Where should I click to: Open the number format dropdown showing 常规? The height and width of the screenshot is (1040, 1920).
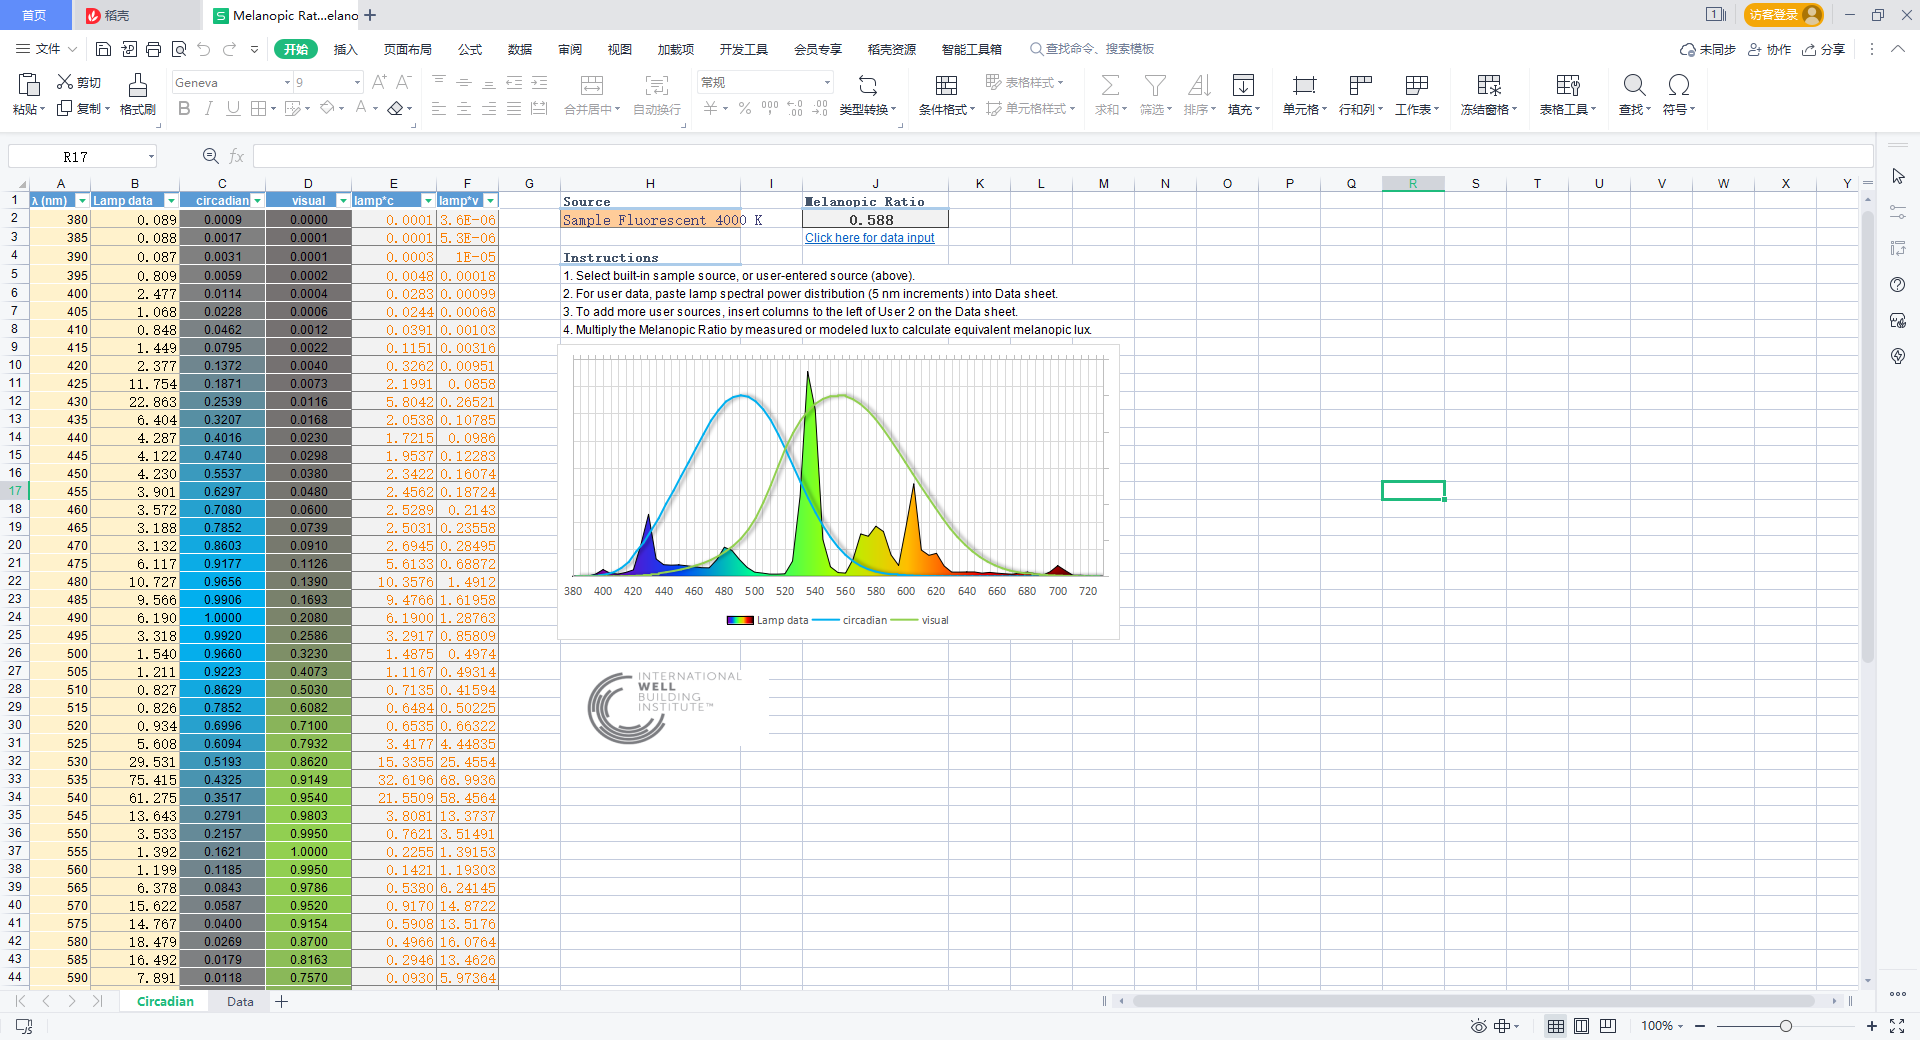827,83
